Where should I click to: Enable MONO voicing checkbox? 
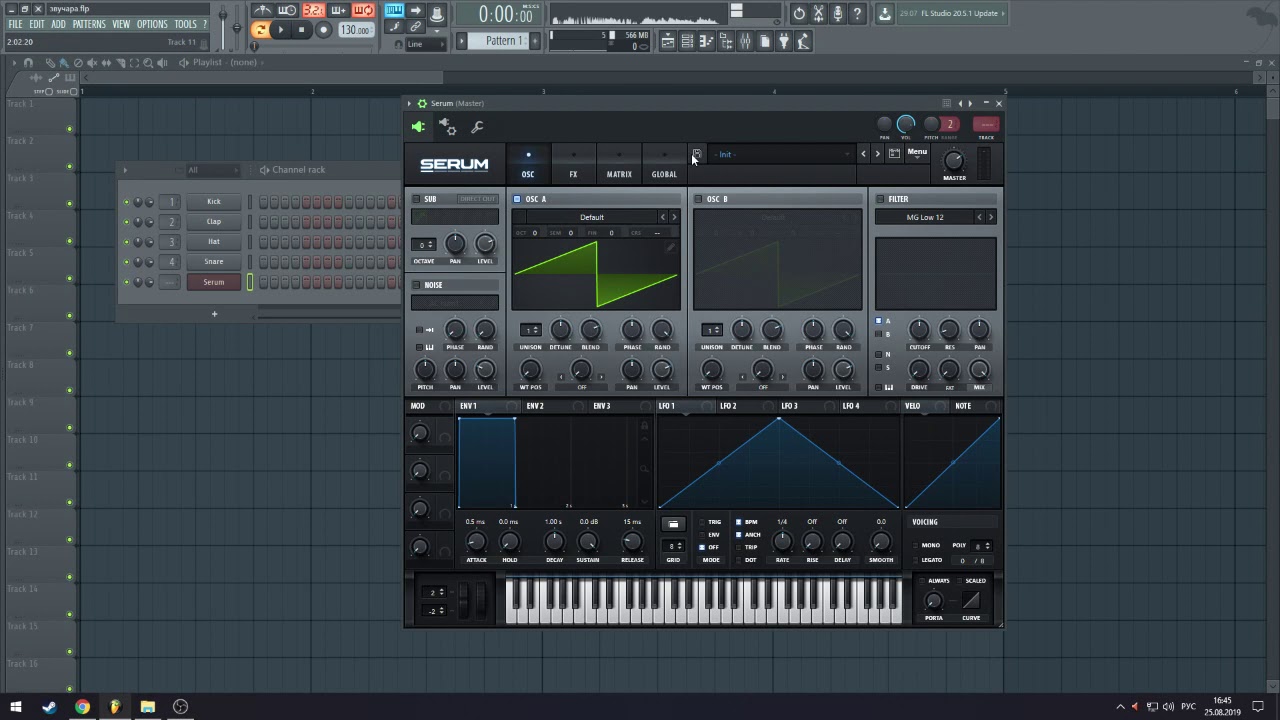click(x=915, y=545)
